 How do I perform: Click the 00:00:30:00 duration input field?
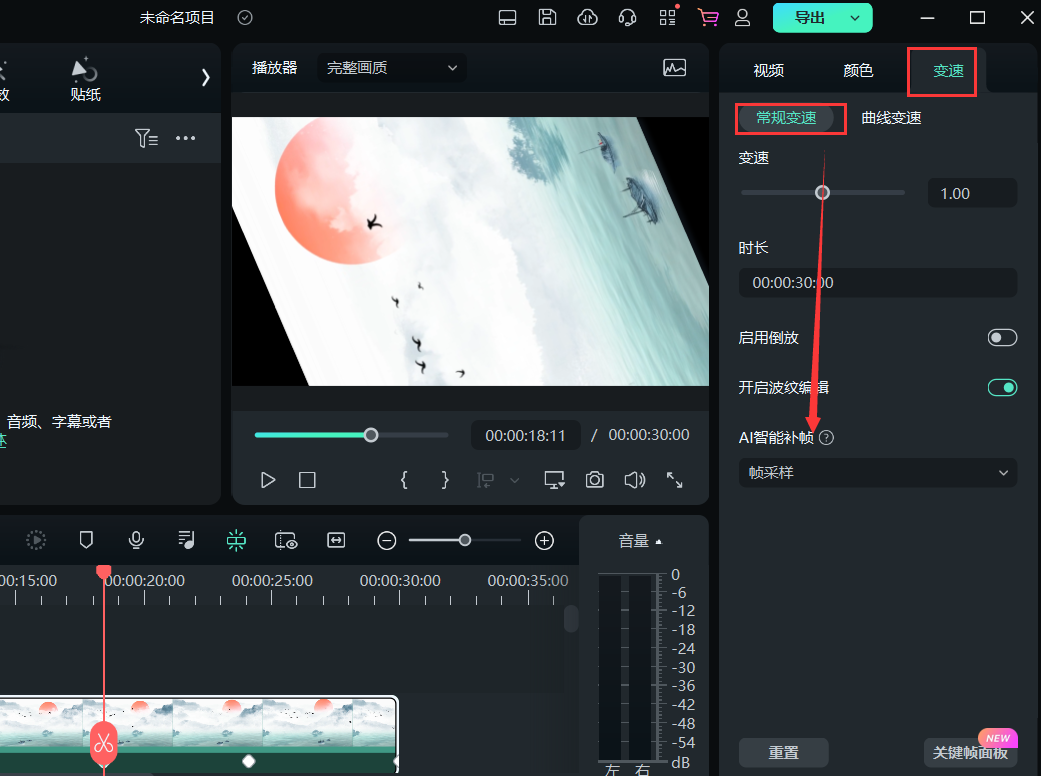click(x=877, y=282)
